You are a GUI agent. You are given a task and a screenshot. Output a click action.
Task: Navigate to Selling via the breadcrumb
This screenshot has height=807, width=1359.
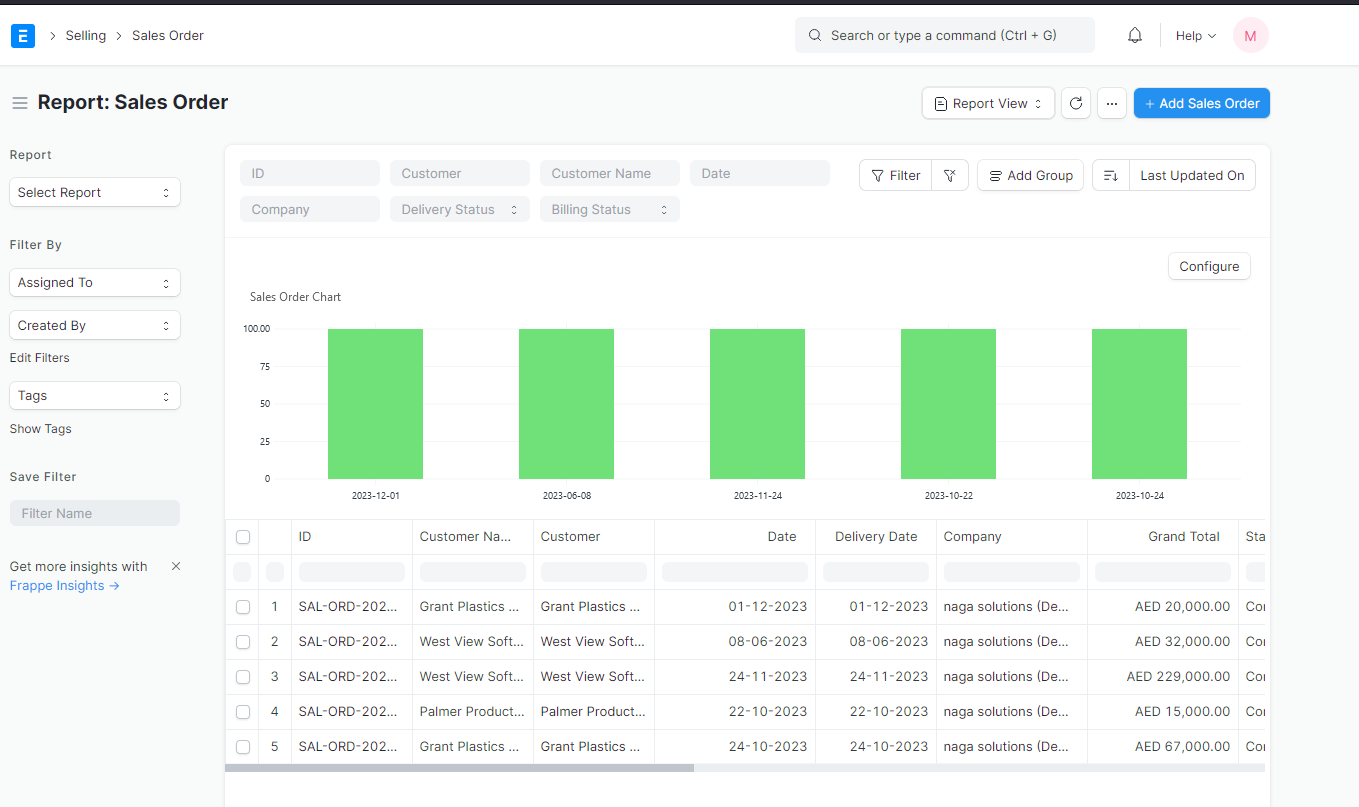click(x=86, y=35)
